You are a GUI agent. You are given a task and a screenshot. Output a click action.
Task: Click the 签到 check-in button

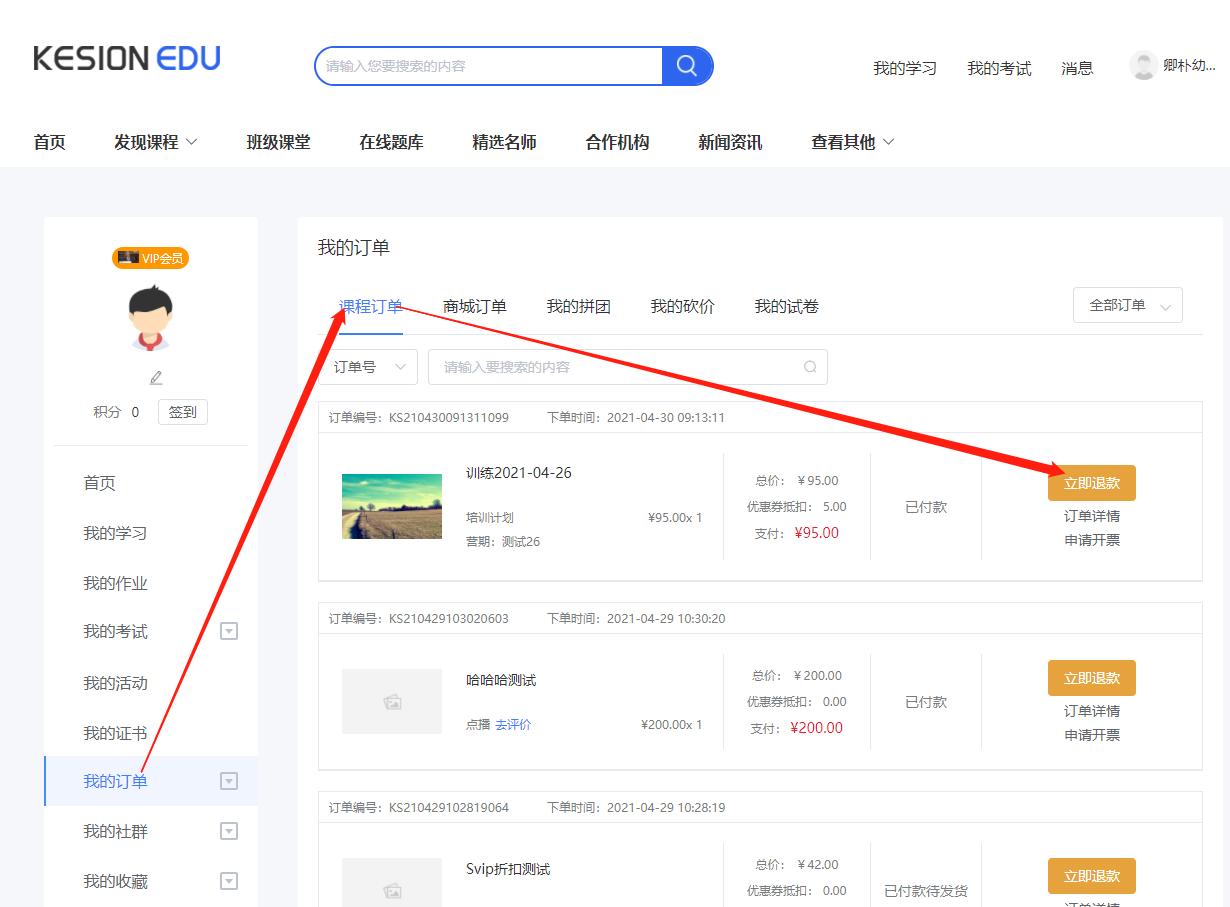183,412
